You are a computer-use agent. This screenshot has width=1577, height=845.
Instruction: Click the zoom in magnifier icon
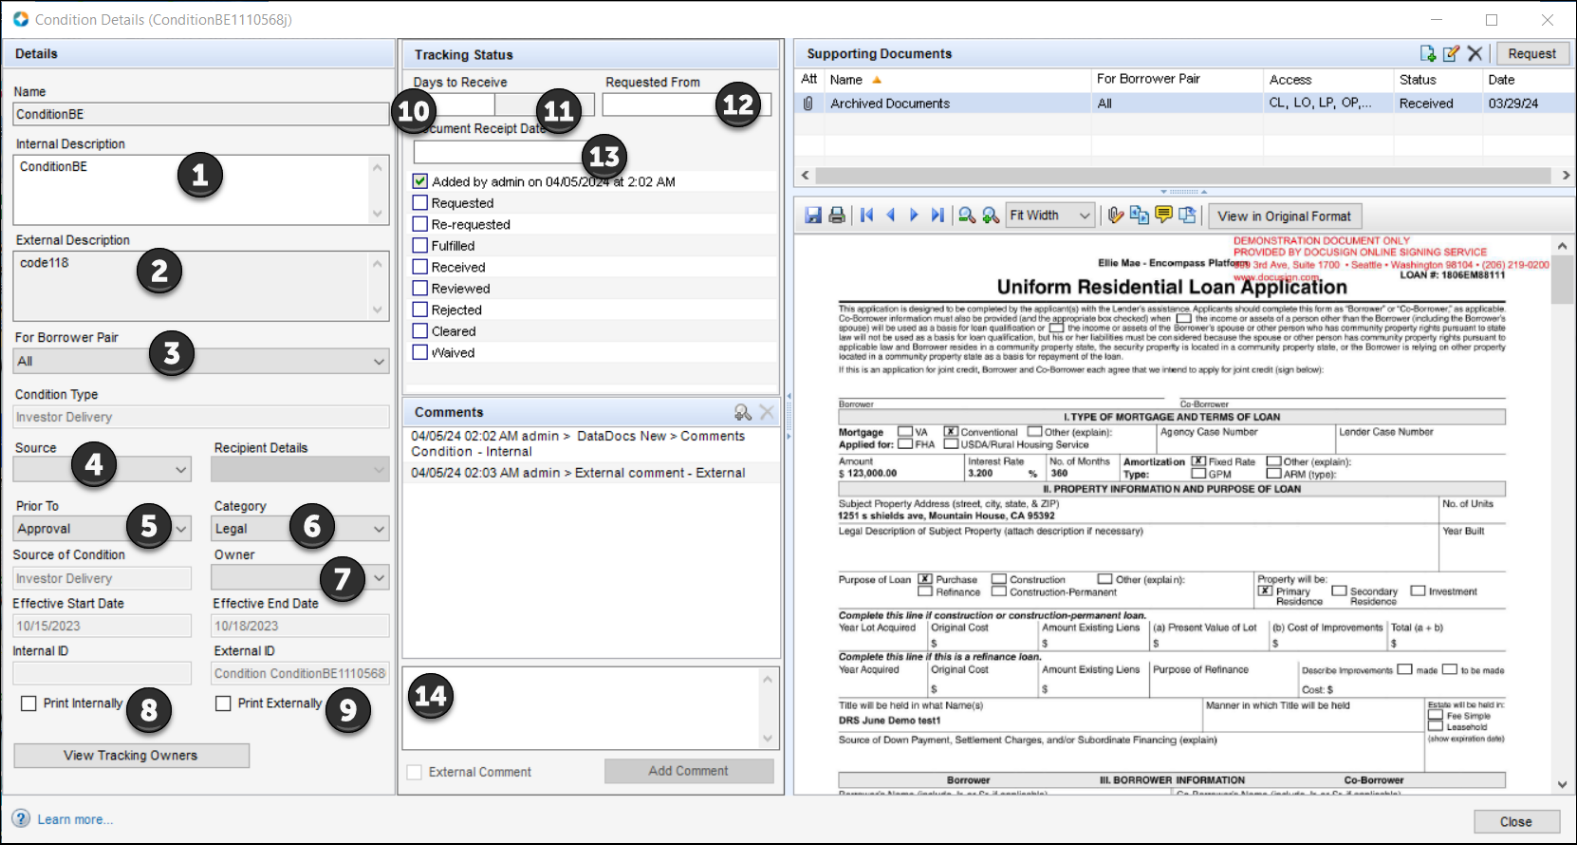(x=990, y=215)
